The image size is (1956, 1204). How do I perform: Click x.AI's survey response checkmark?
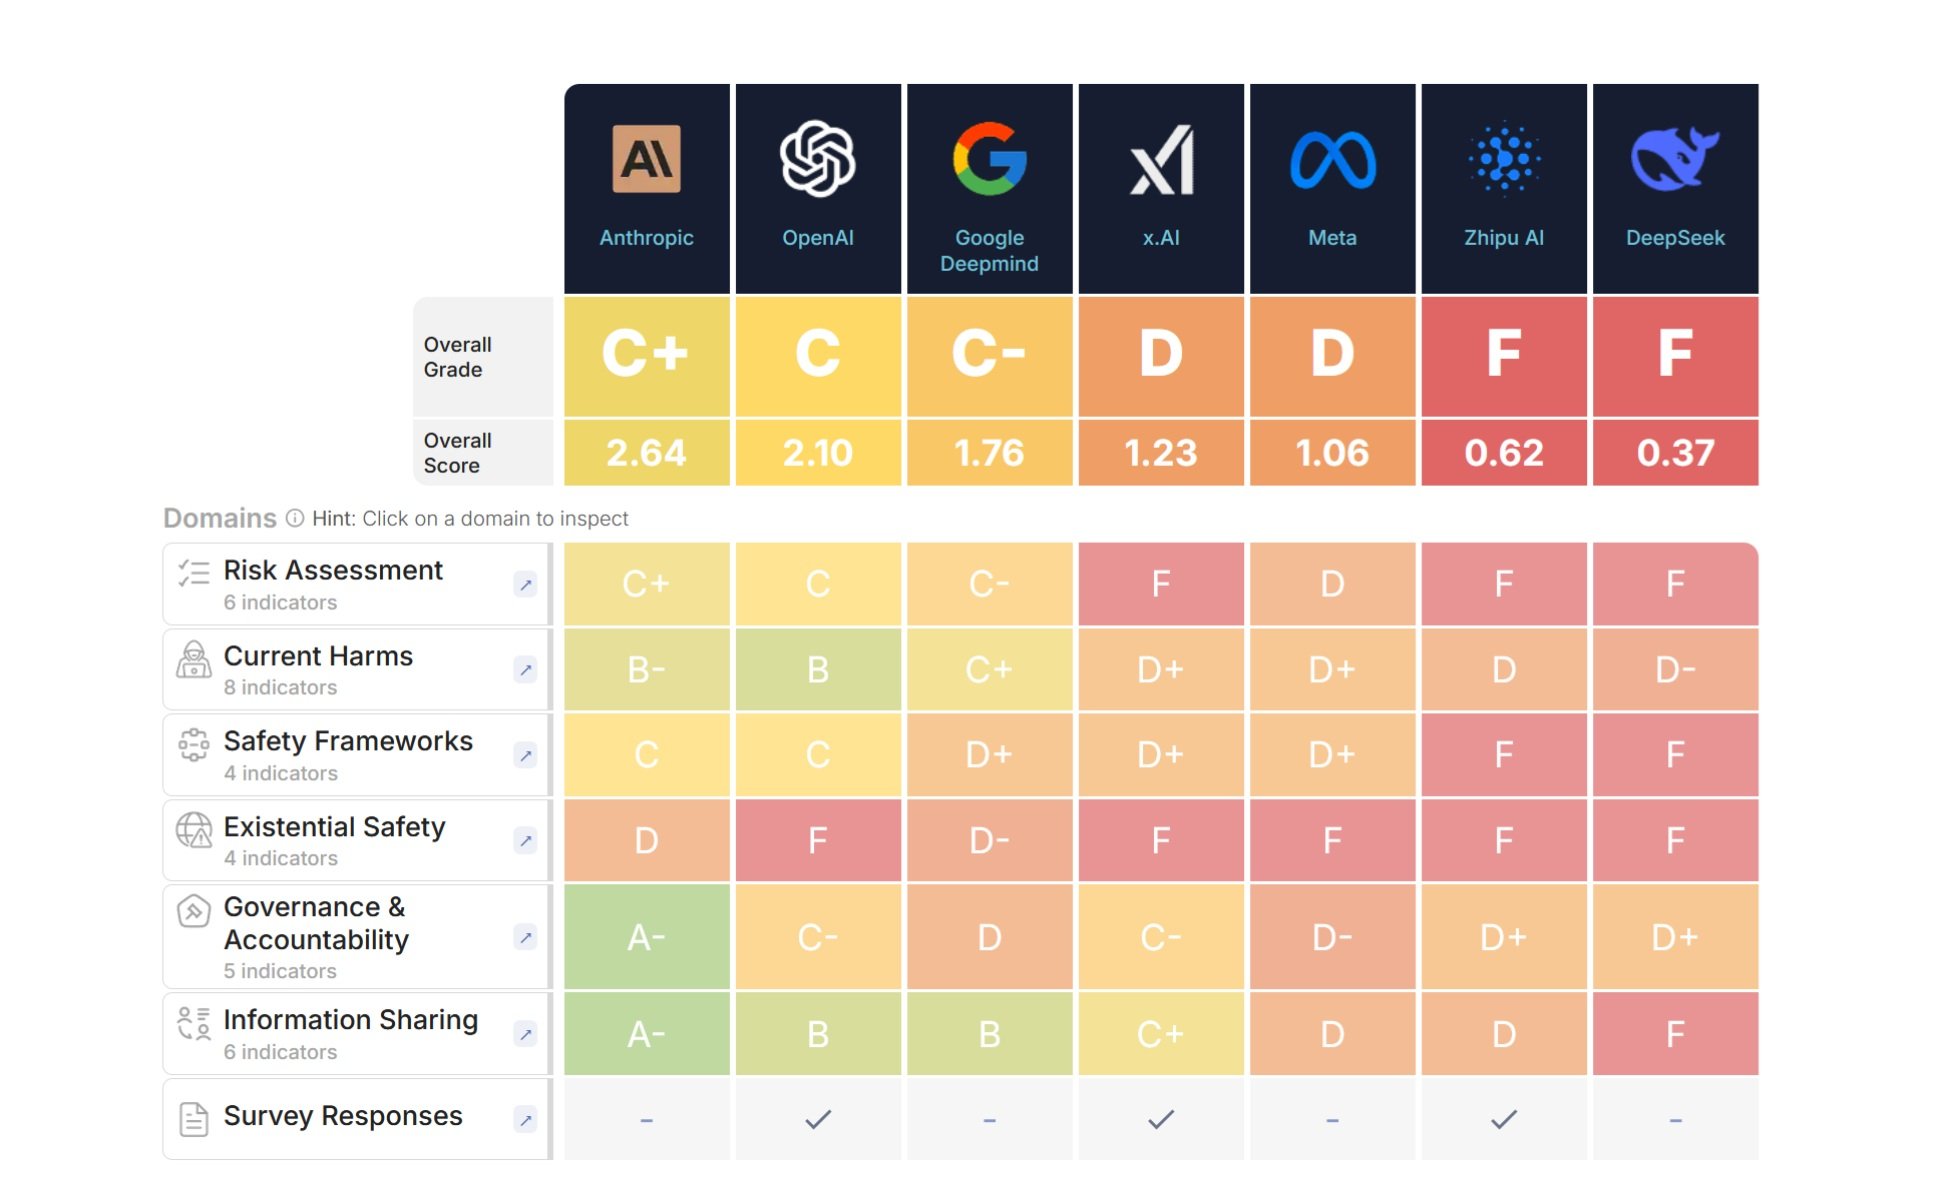pos(1160,1120)
